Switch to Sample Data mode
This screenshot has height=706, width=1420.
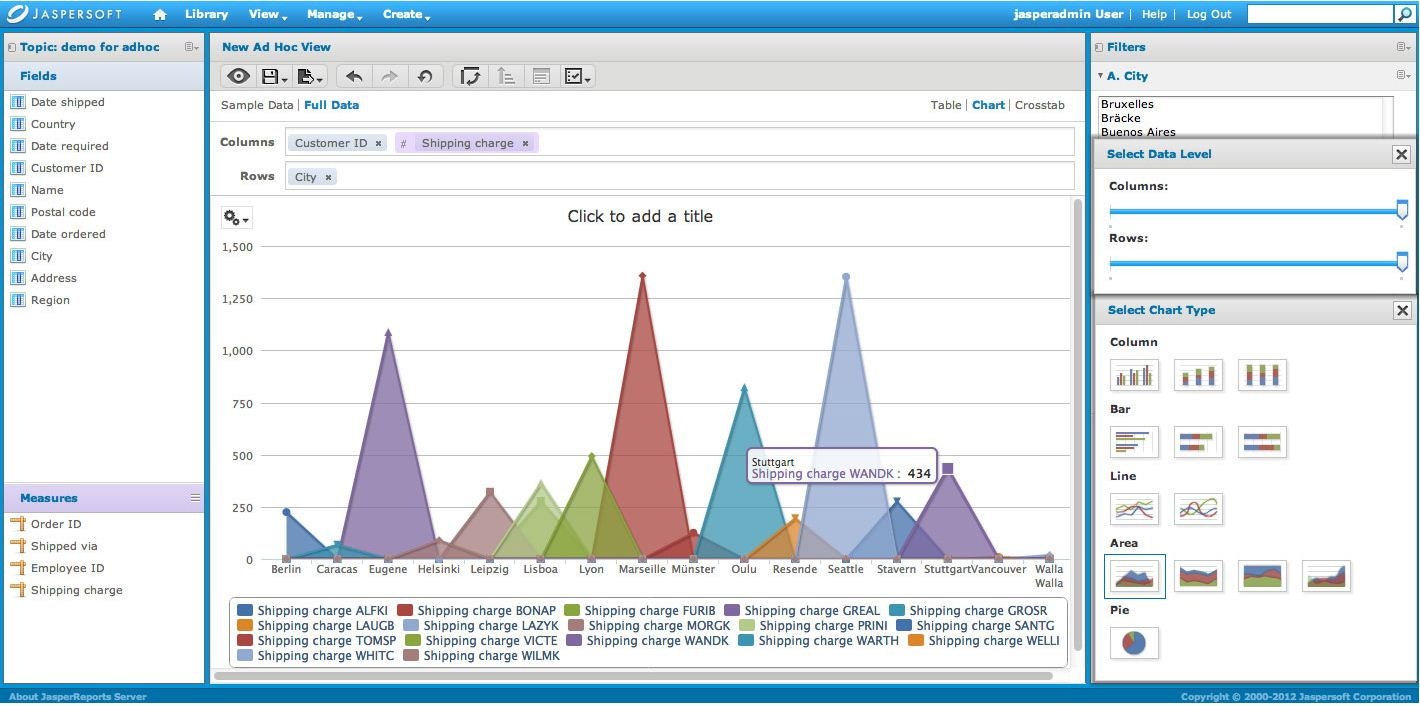click(257, 105)
